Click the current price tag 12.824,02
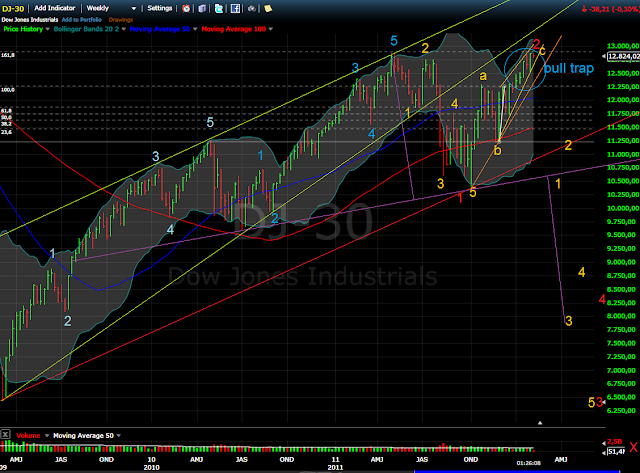640x473 pixels. tap(623, 56)
